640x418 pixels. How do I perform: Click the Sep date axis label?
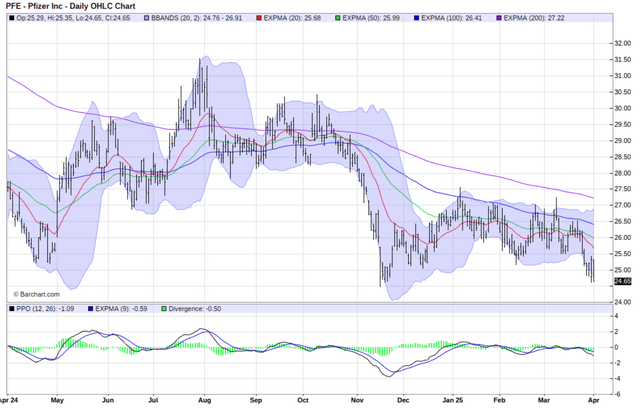click(256, 400)
